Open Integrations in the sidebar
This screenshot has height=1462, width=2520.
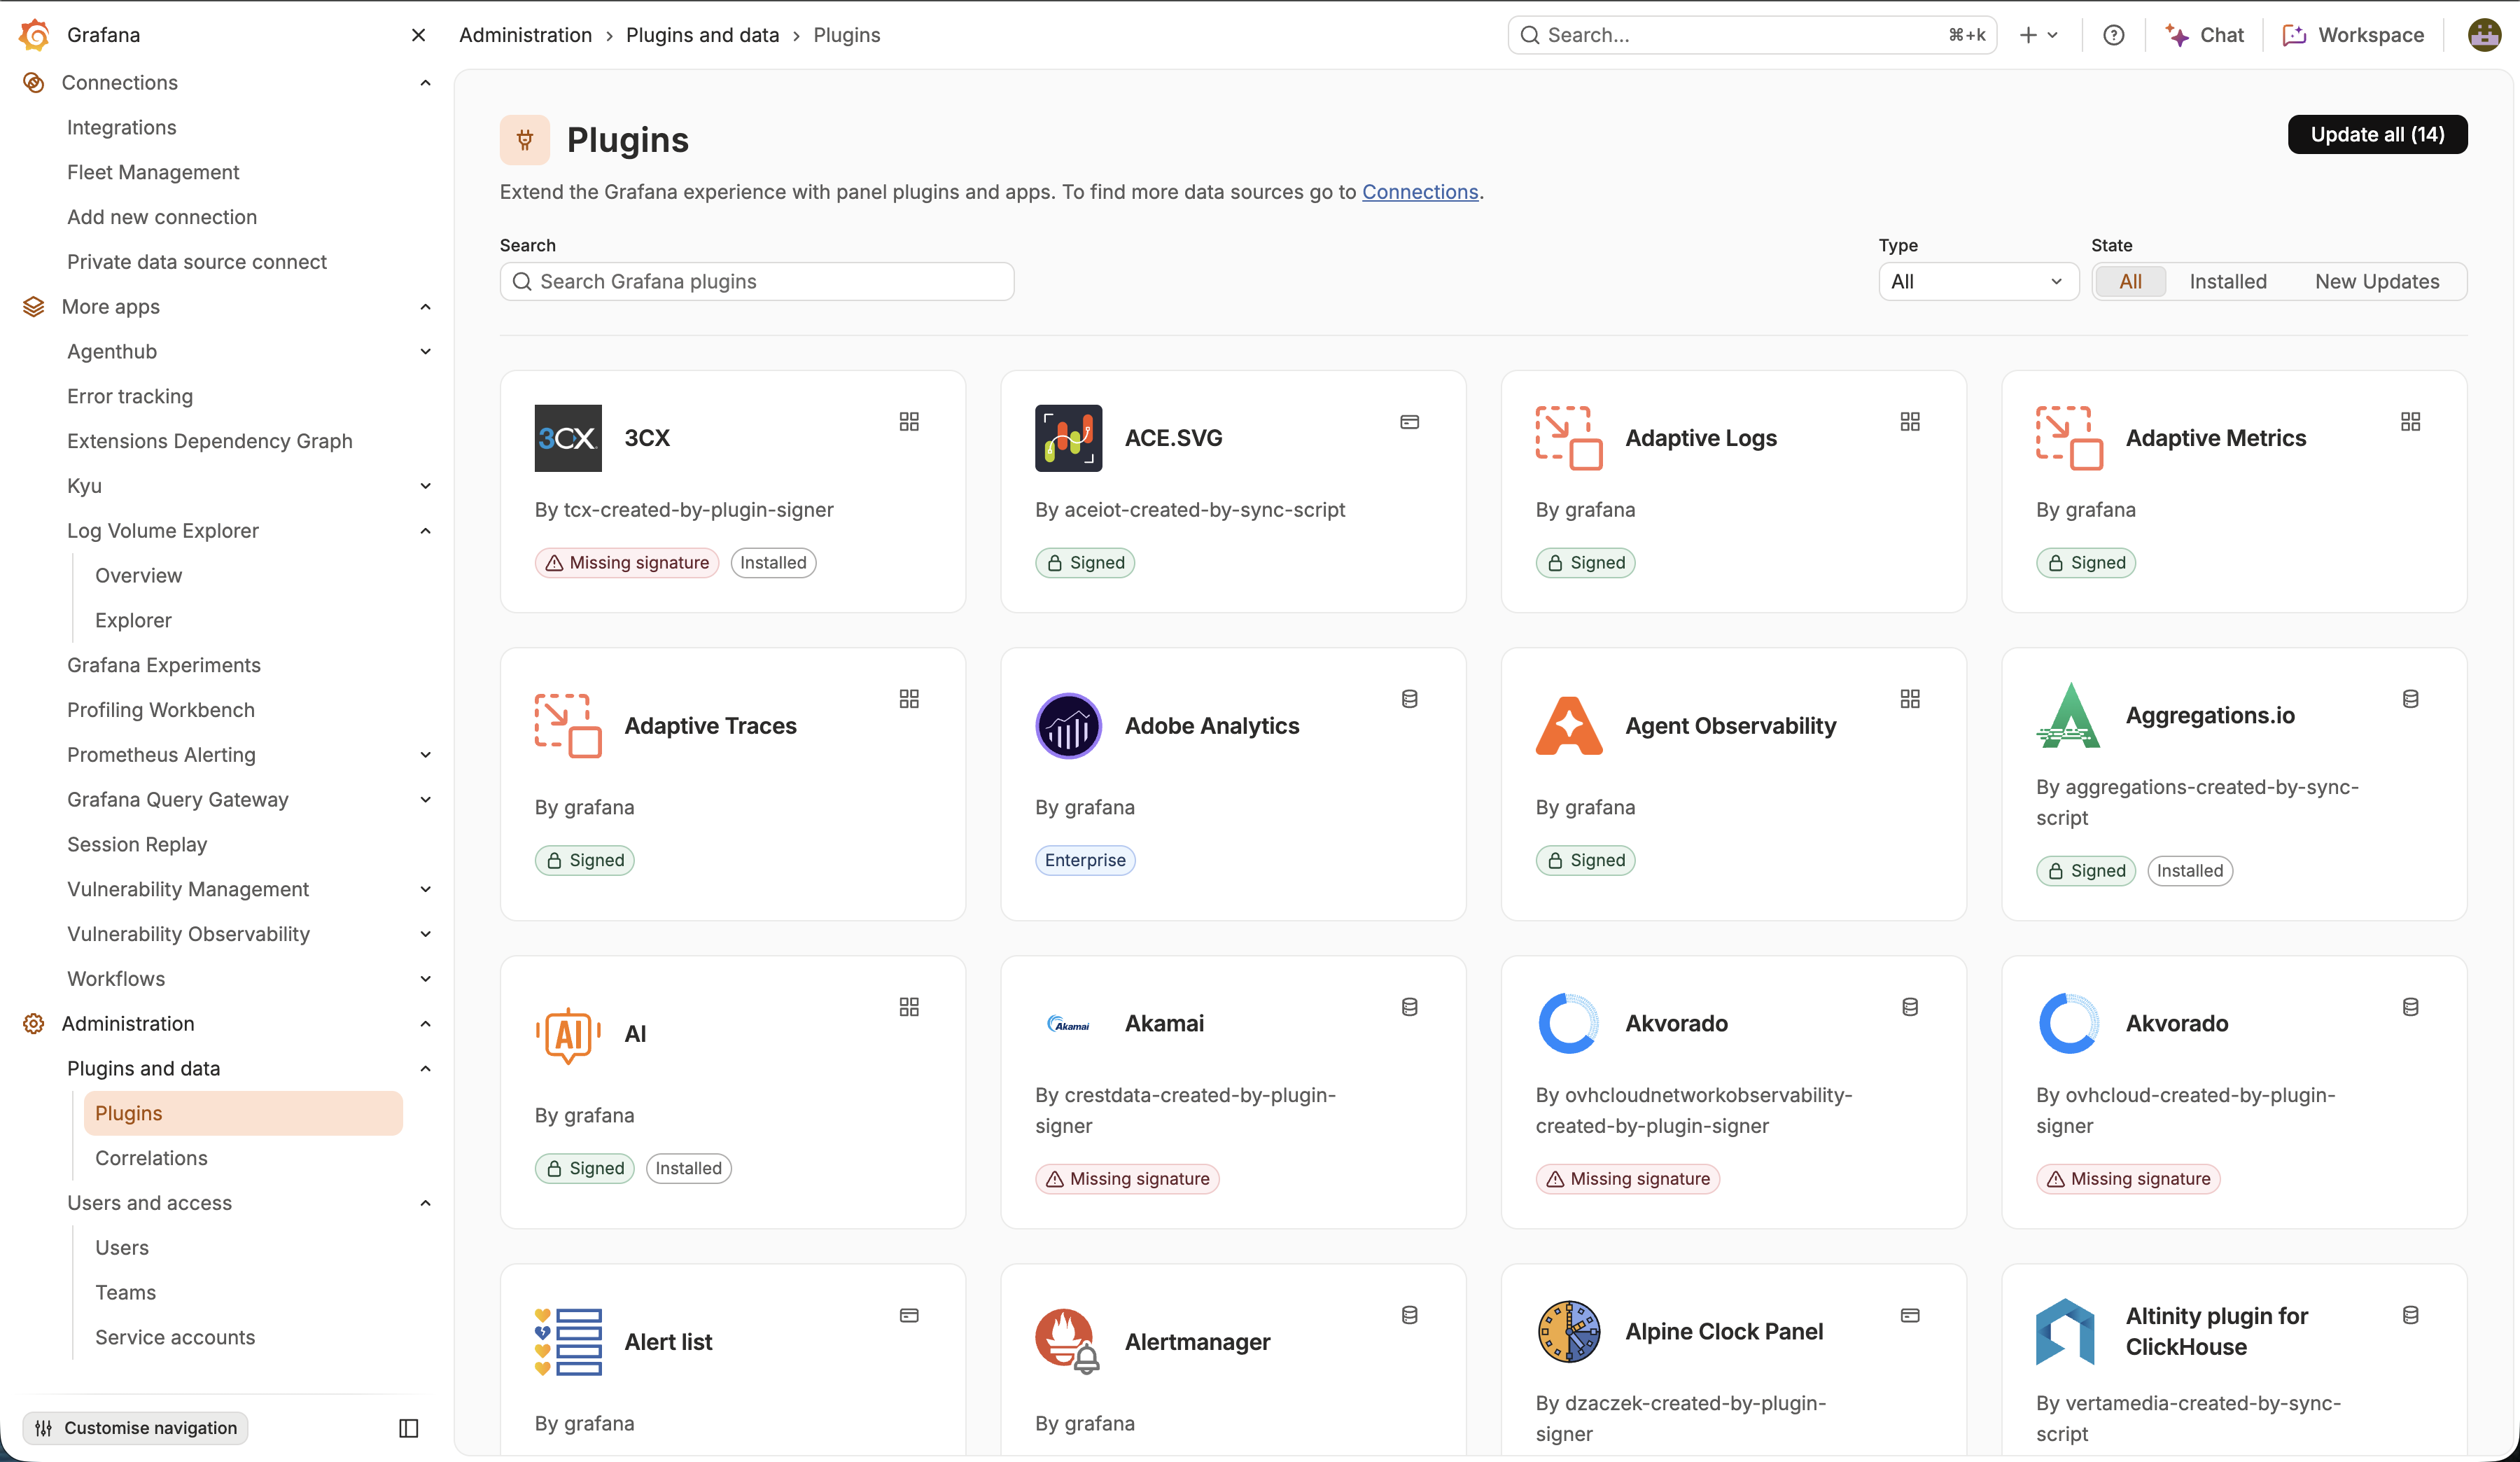tap(121, 127)
